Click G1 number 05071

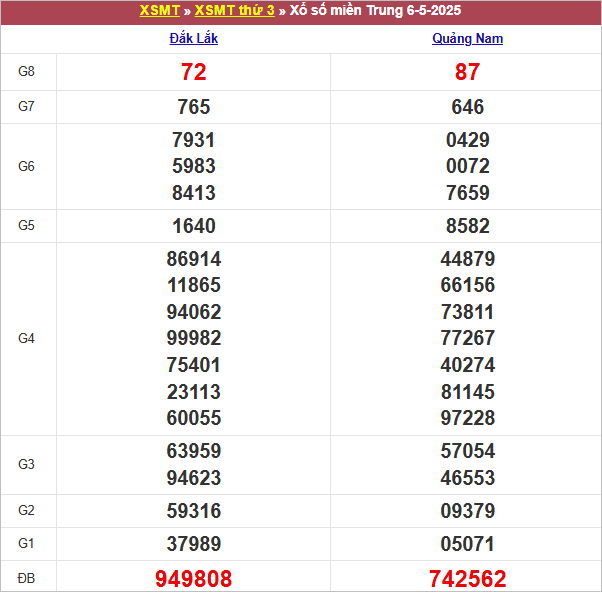point(467,544)
